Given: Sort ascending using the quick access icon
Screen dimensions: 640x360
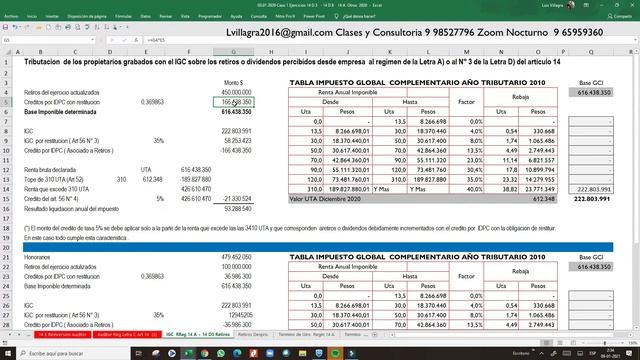Looking at the screenshot, I should [97, 27].
